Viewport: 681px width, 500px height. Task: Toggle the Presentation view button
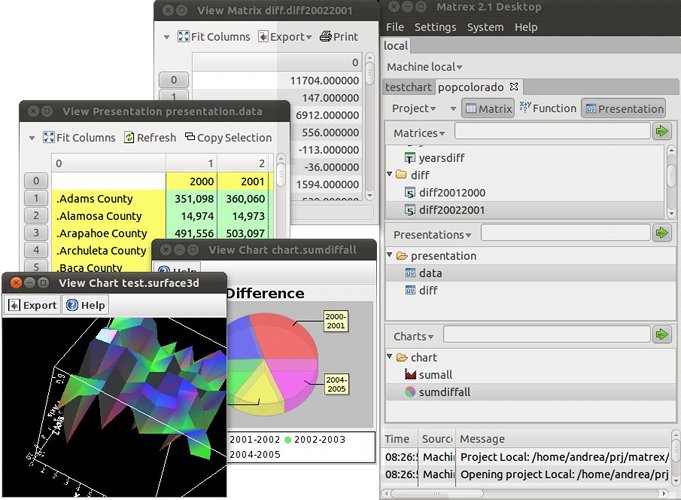pos(623,108)
